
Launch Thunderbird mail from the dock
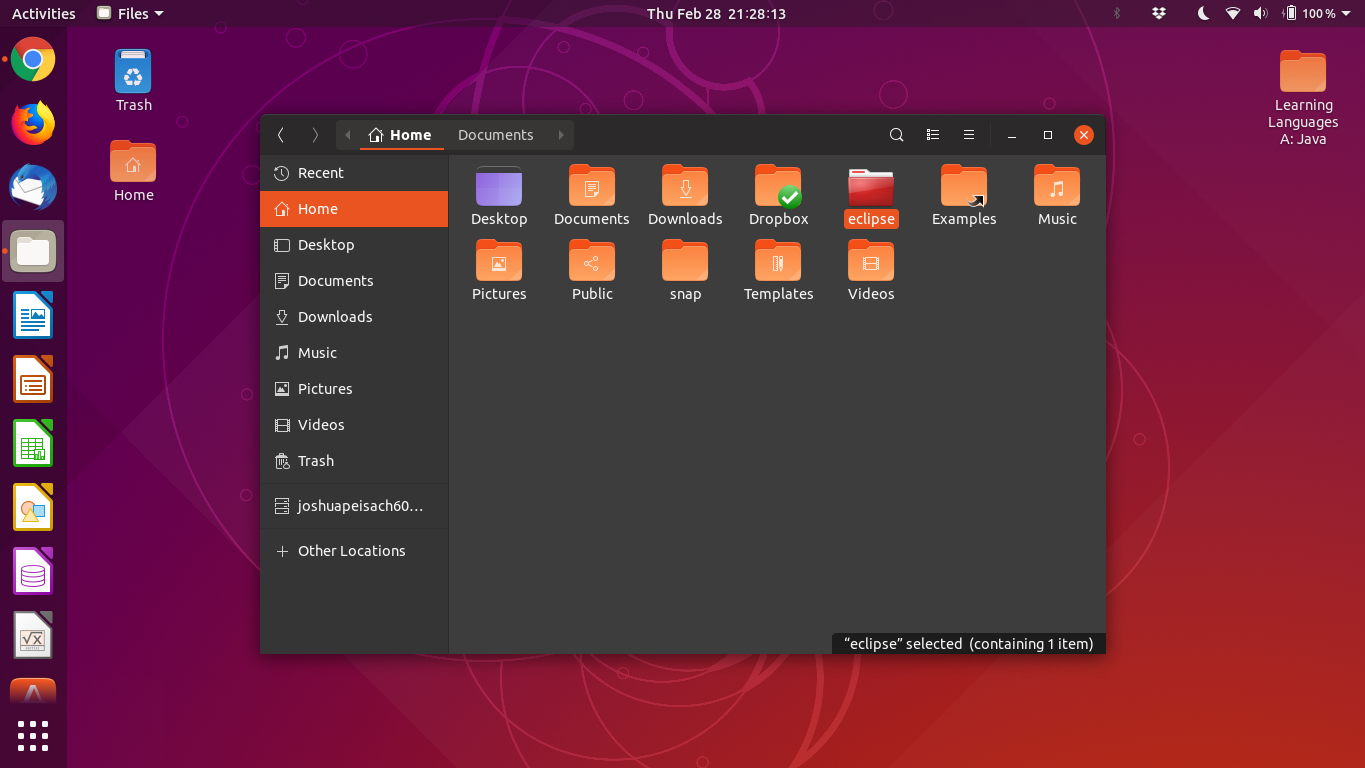(33, 187)
